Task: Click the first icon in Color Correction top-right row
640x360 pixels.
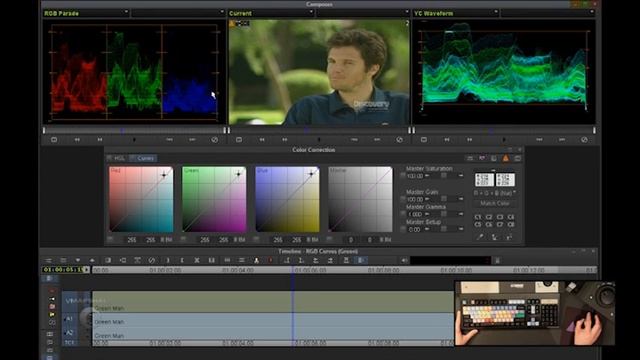Action: click(x=470, y=158)
